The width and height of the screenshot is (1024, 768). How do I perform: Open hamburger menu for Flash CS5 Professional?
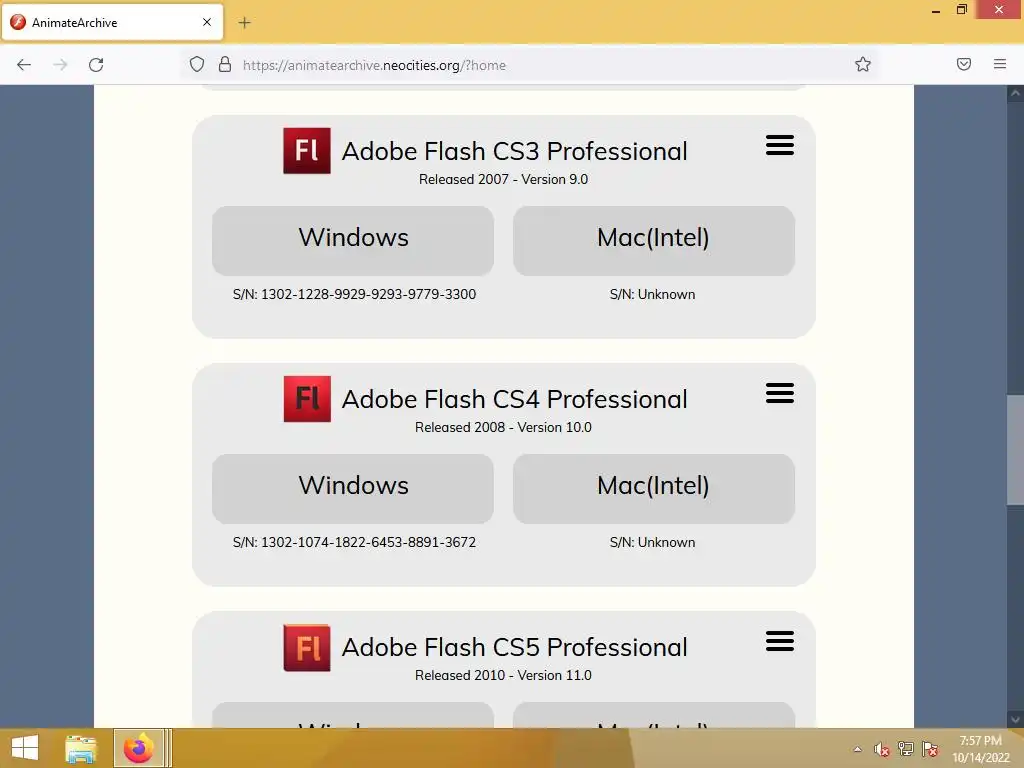coord(780,641)
